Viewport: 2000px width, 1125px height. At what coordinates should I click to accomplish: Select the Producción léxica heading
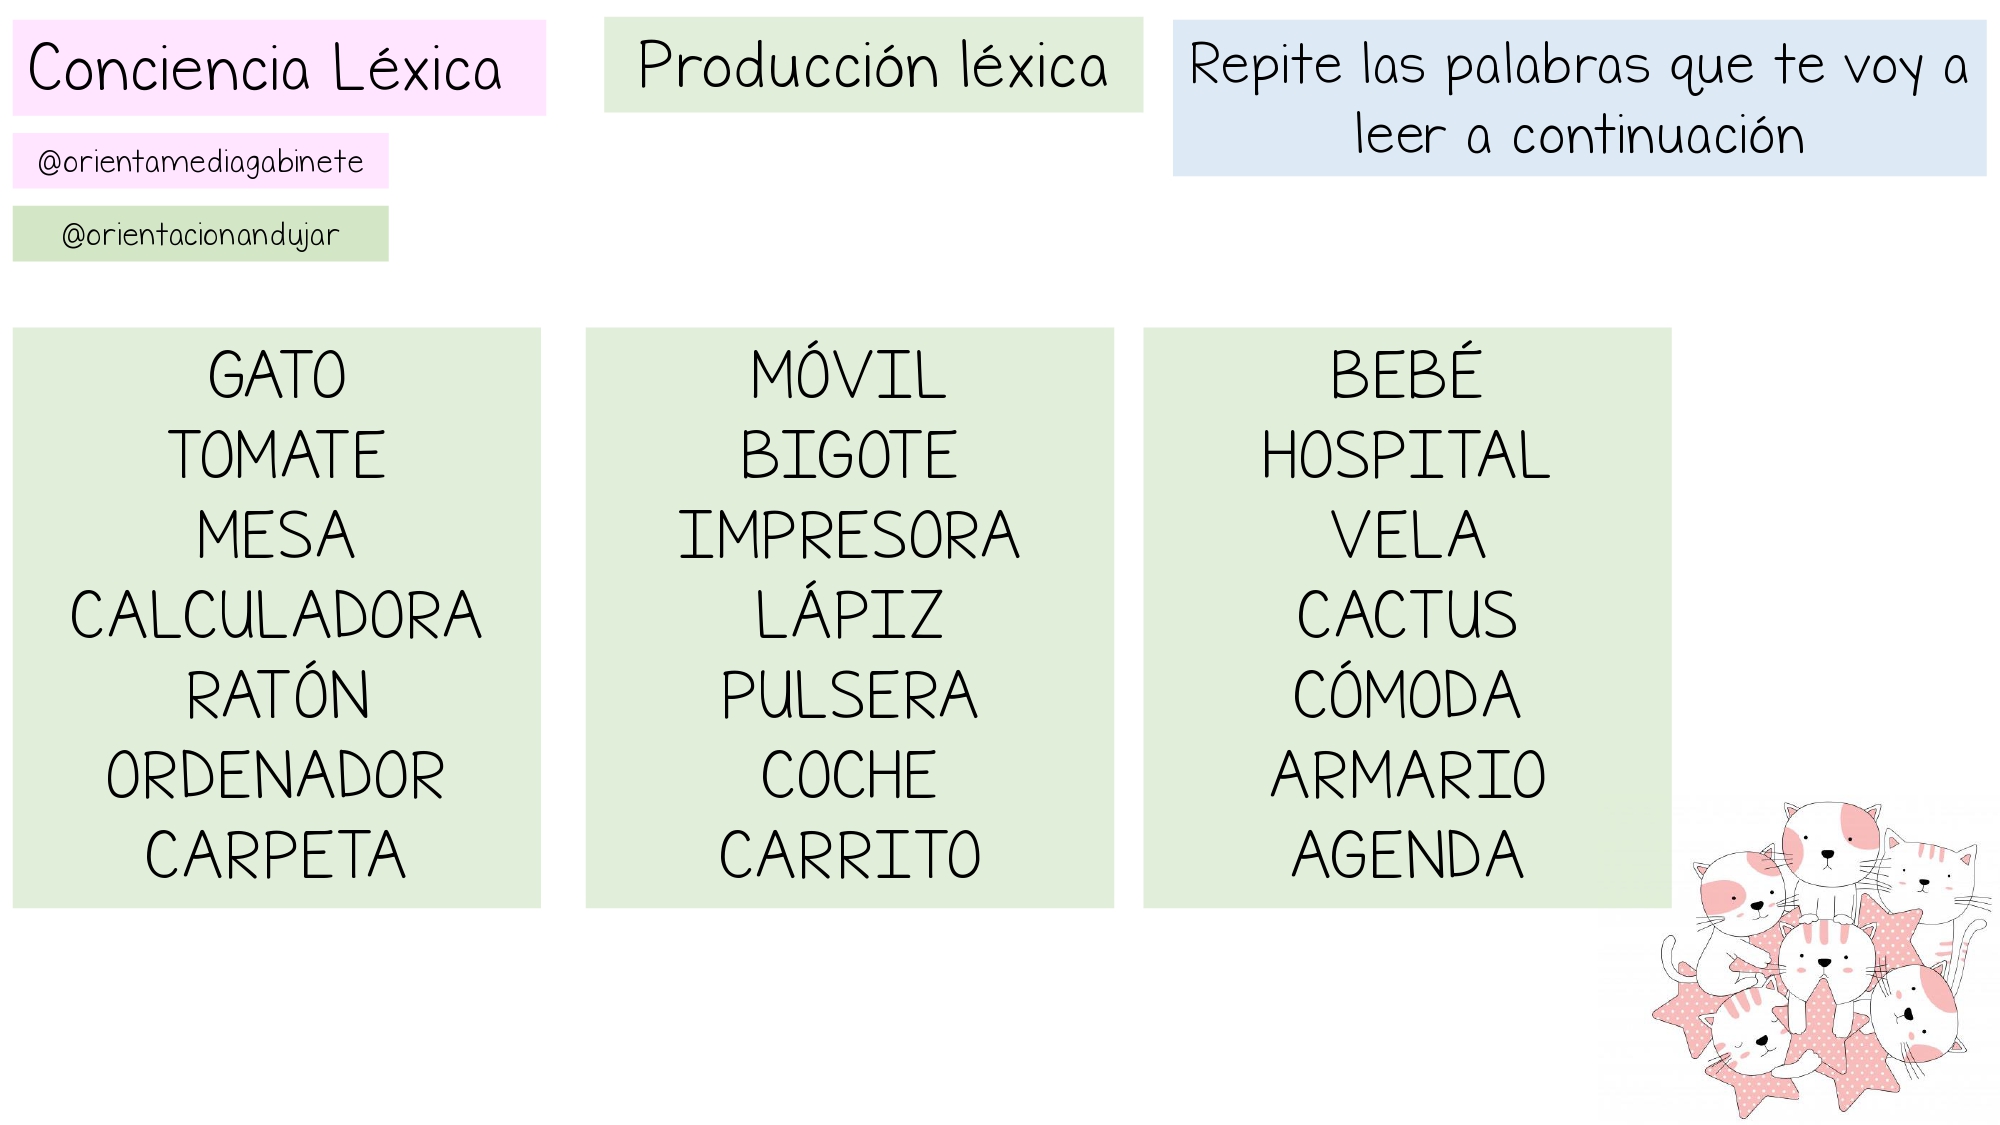point(873,65)
